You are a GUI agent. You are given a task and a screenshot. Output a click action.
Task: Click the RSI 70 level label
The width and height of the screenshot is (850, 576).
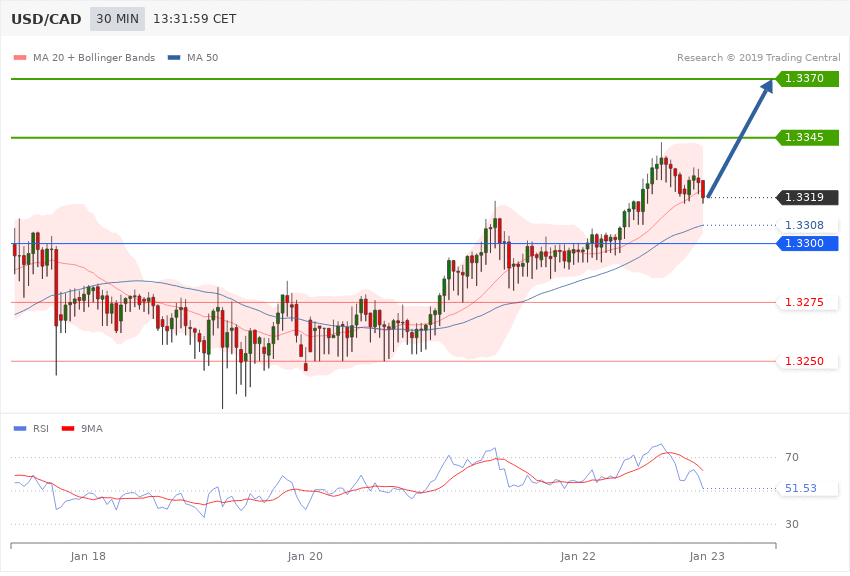(x=792, y=457)
